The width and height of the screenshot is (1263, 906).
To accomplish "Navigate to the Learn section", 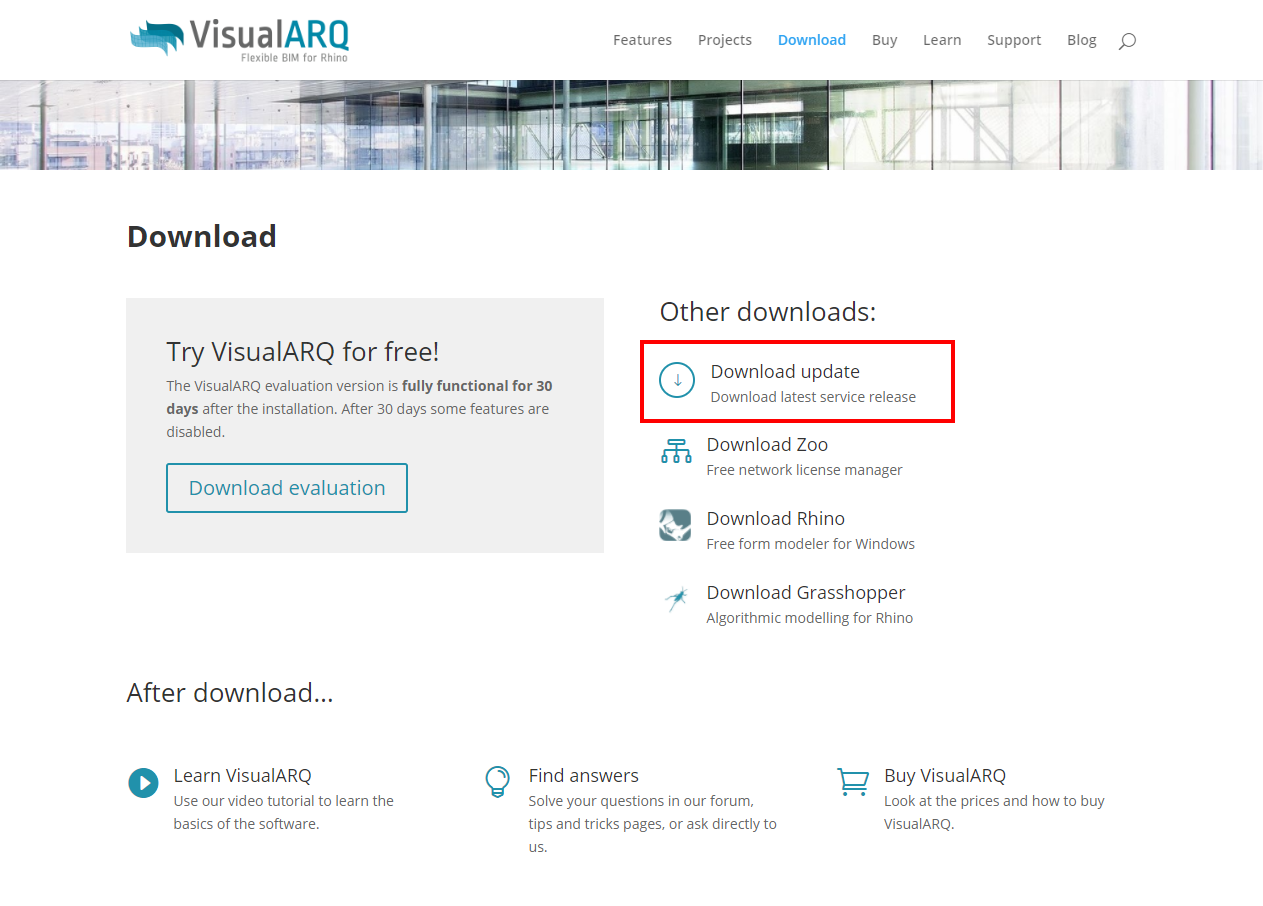I will pyautogui.click(x=942, y=40).
